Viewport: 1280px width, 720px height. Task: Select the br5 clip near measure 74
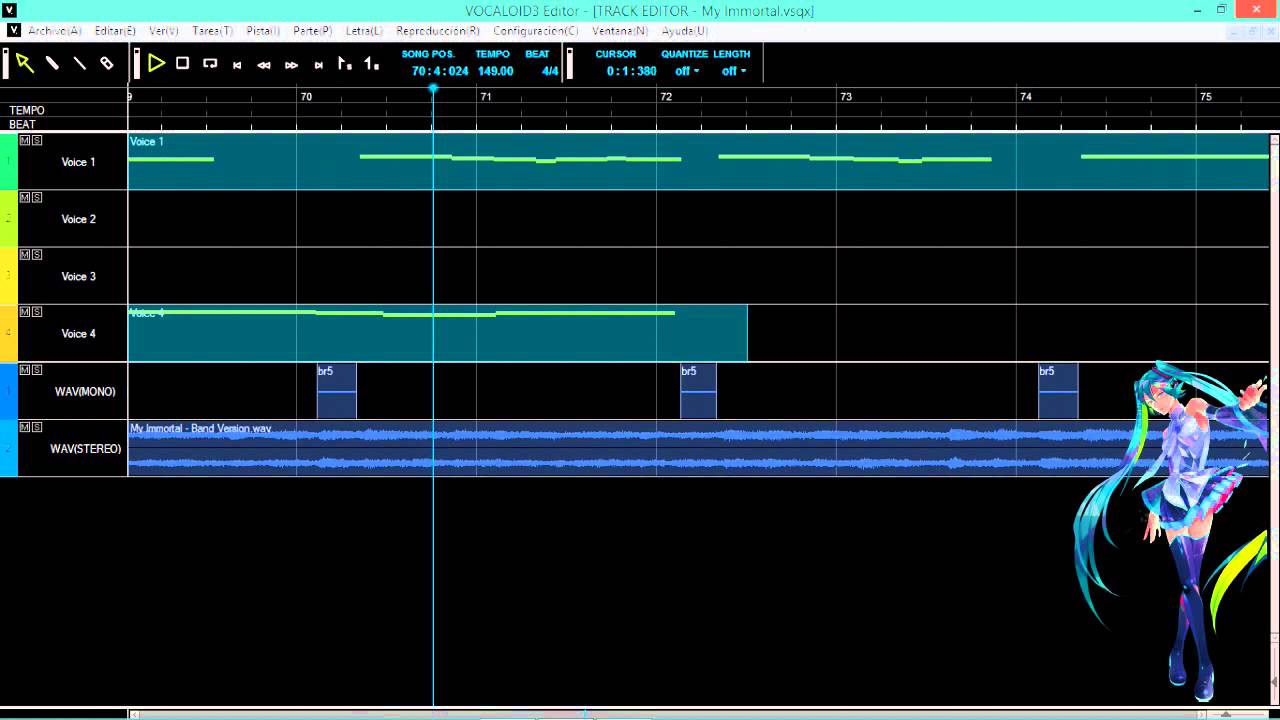pyautogui.click(x=1058, y=391)
